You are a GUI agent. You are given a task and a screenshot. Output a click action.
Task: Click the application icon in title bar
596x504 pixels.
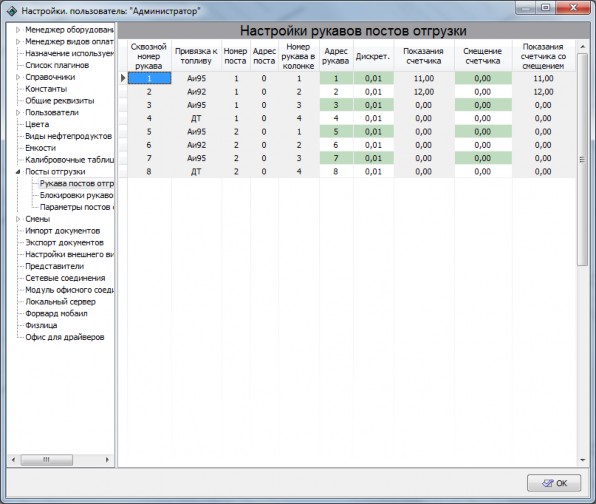click(x=12, y=11)
